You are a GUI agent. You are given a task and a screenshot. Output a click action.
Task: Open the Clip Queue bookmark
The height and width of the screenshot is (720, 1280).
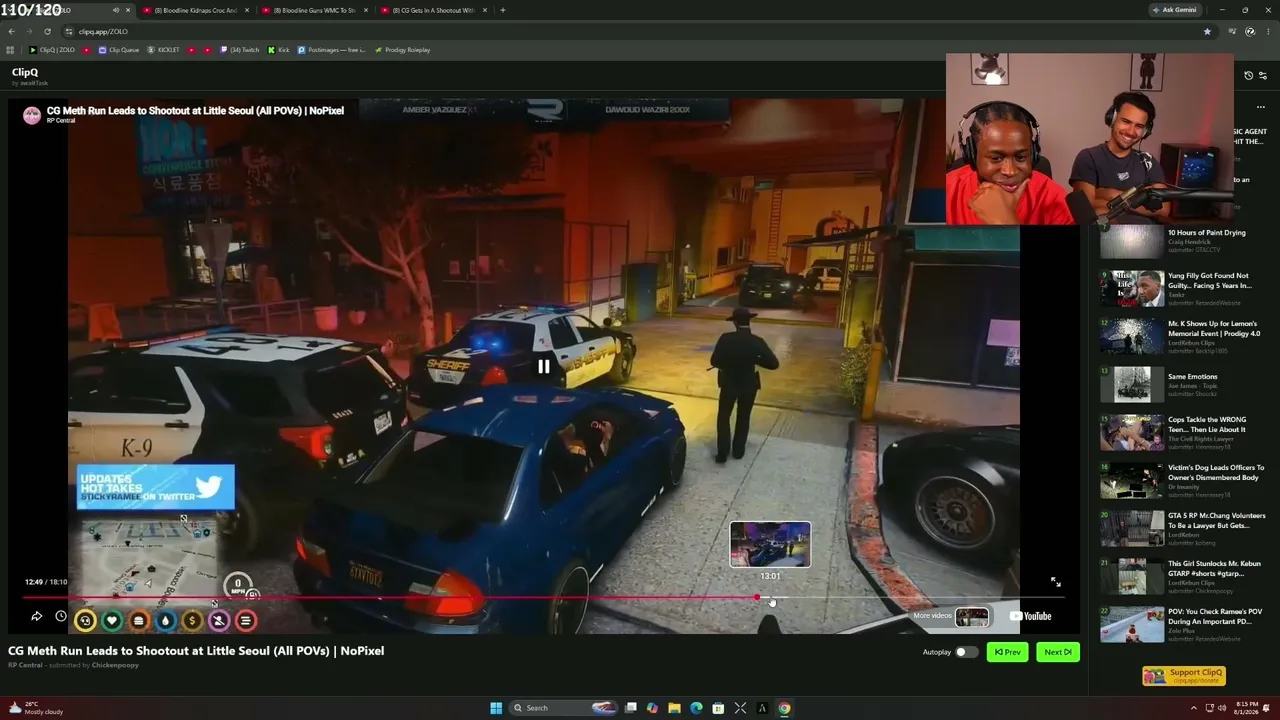[x=119, y=50]
